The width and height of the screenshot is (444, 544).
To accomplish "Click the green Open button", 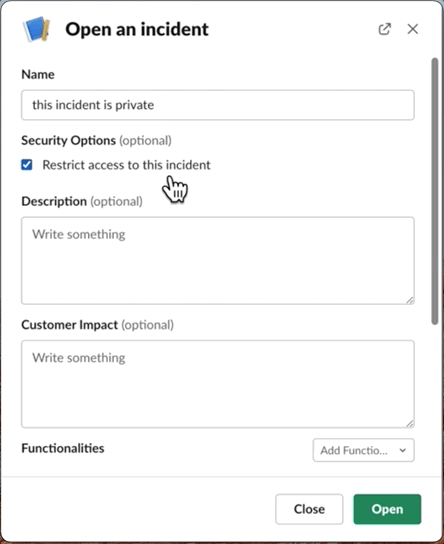I will click(387, 509).
